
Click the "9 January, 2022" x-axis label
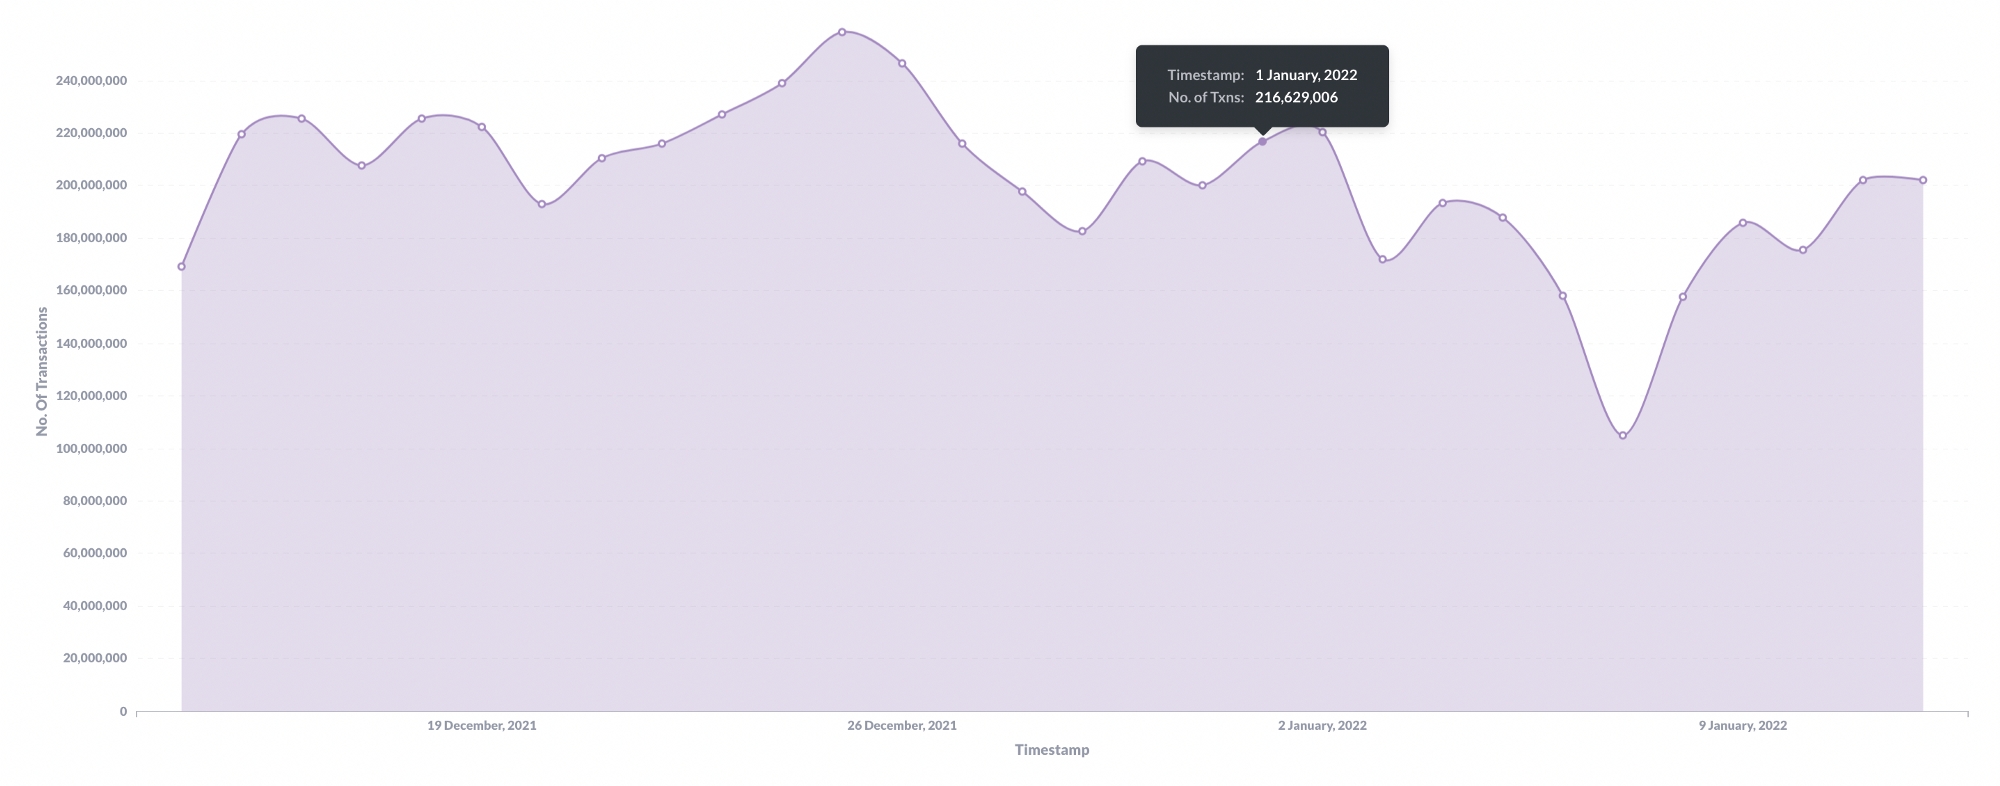(1742, 726)
